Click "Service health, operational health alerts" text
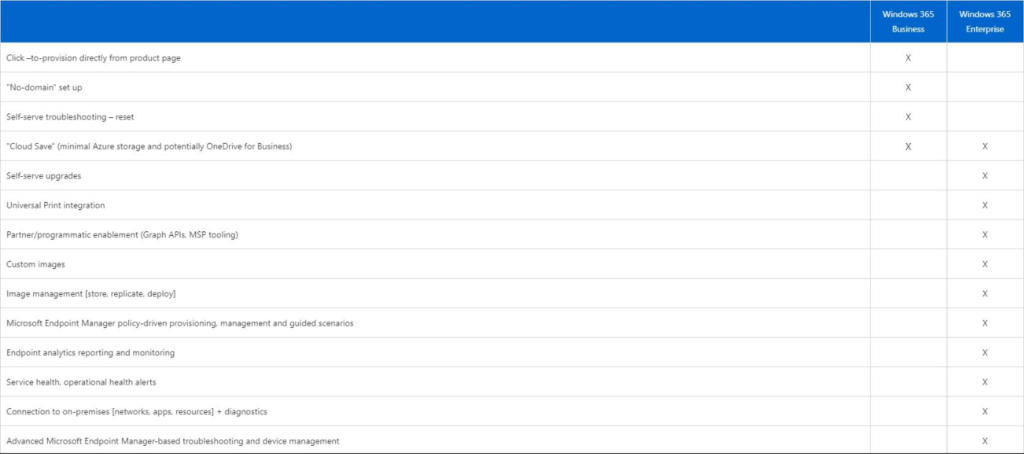1024x454 pixels. (81, 382)
